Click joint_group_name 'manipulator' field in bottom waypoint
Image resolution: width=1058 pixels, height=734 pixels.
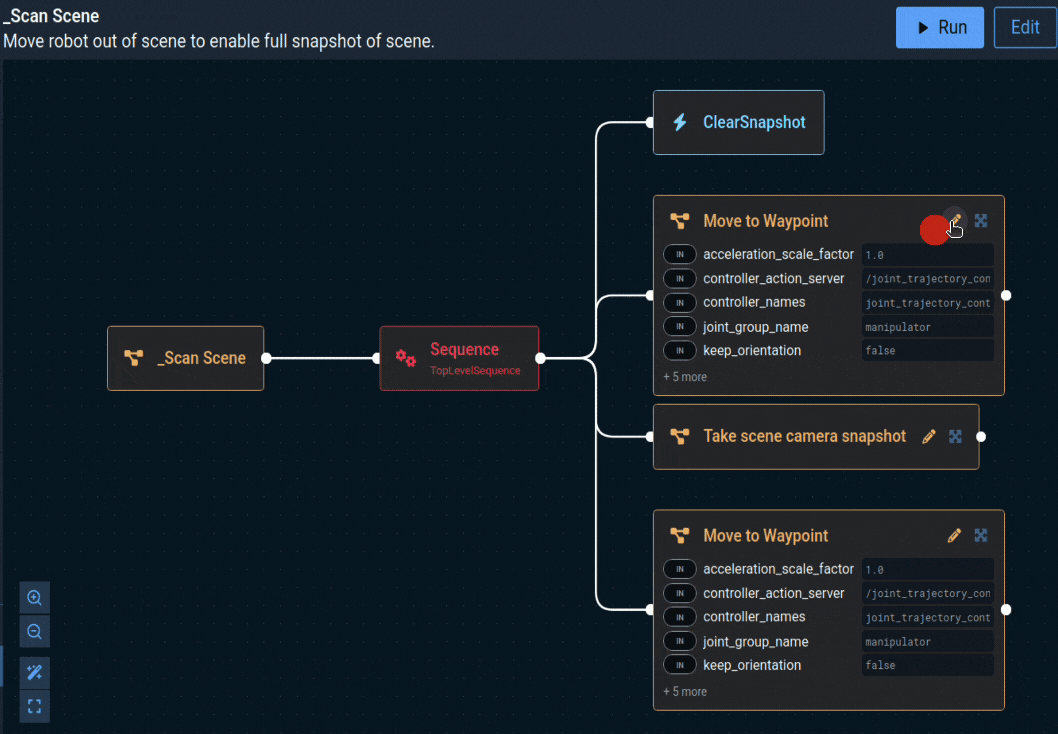(x=928, y=641)
